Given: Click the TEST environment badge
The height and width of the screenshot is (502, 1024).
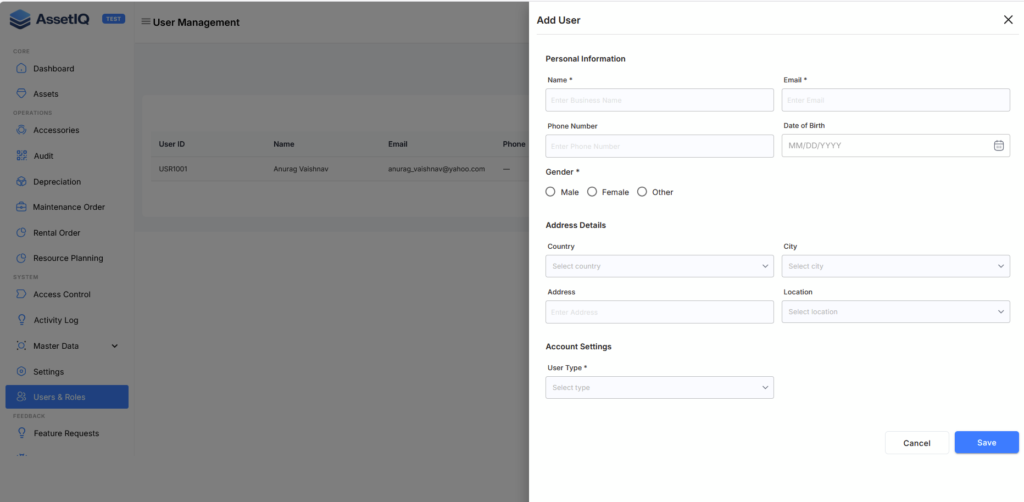Looking at the screenshot, I should click(x=114, y=19).
